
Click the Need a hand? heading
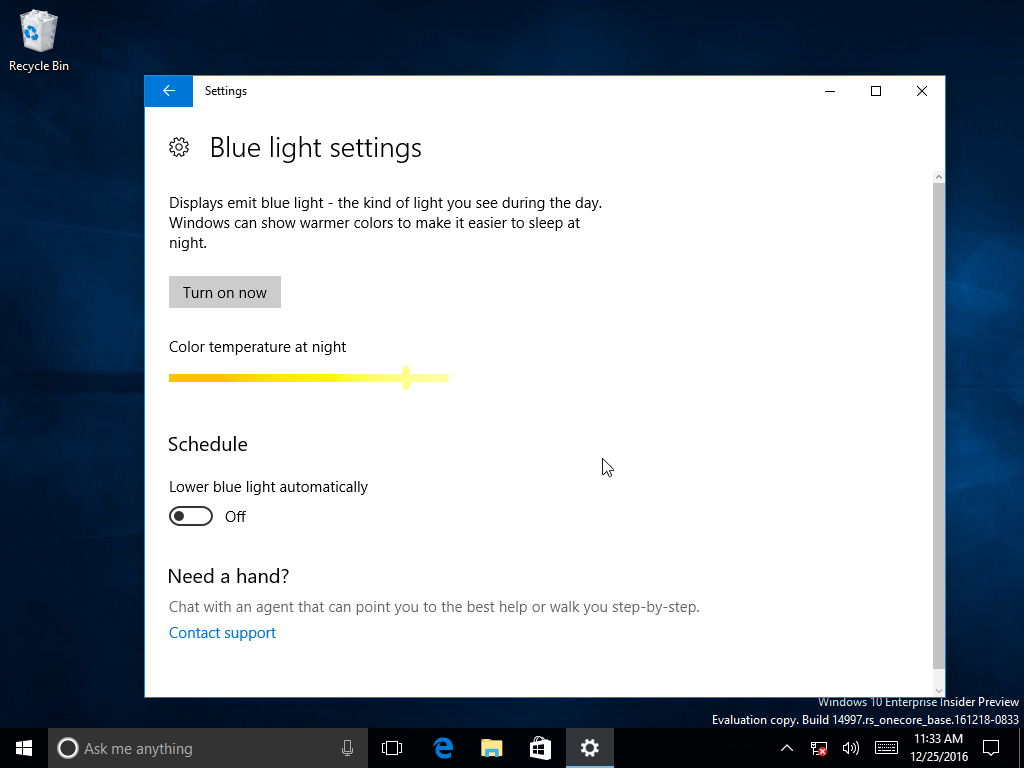tap(228, 576)
